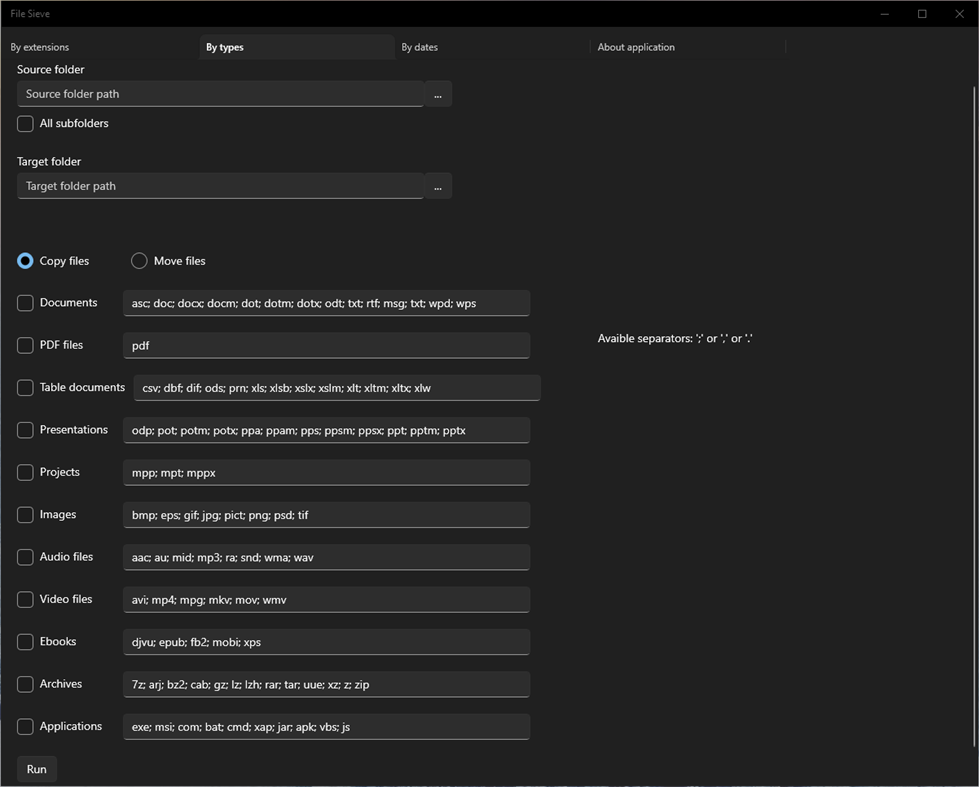Enable the All subfolders checkbox

(24, 123)
